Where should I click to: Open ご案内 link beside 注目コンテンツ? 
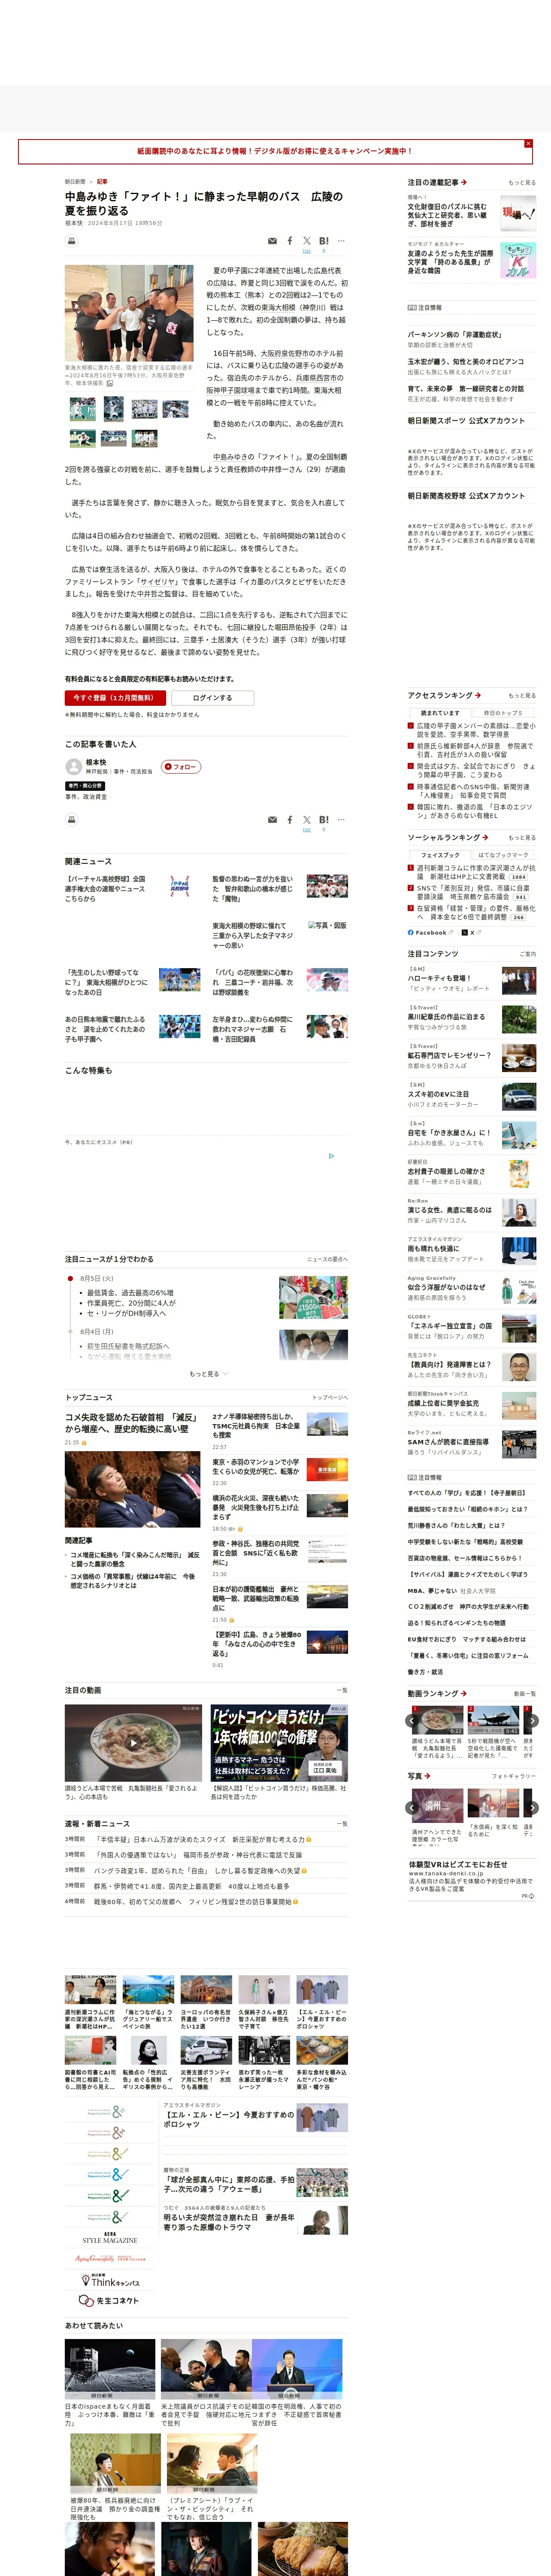click(528, 953)
